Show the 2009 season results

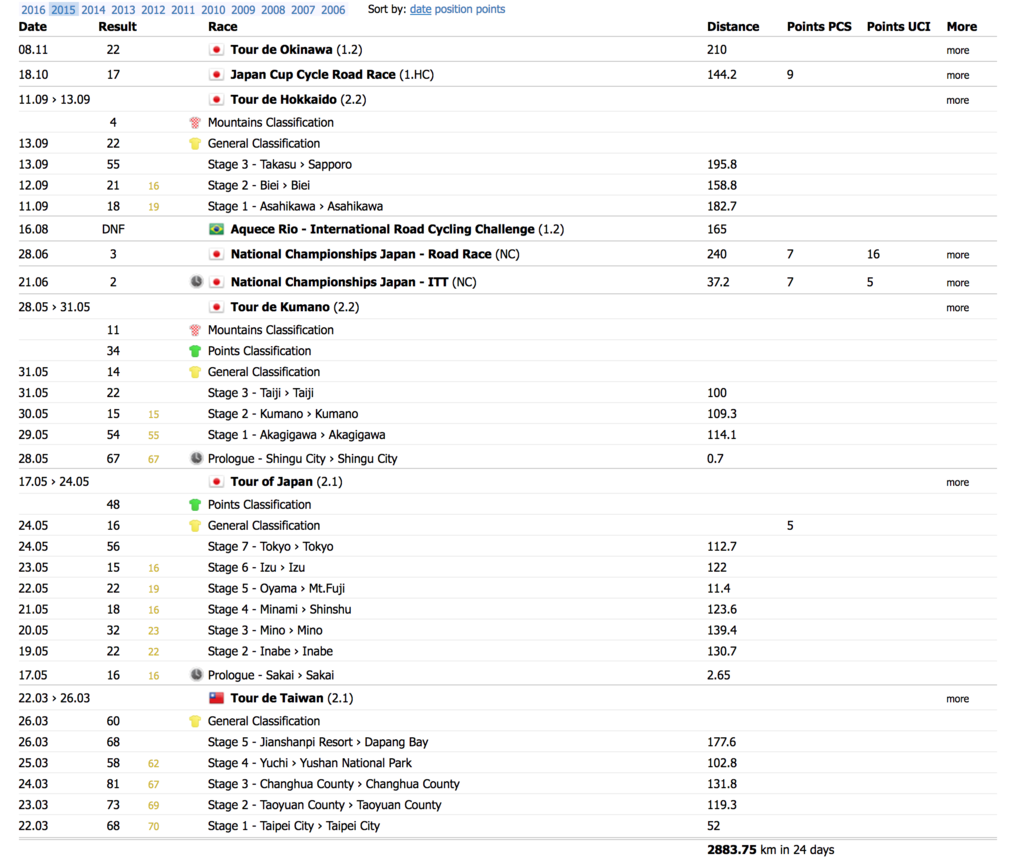coord(243,10)
